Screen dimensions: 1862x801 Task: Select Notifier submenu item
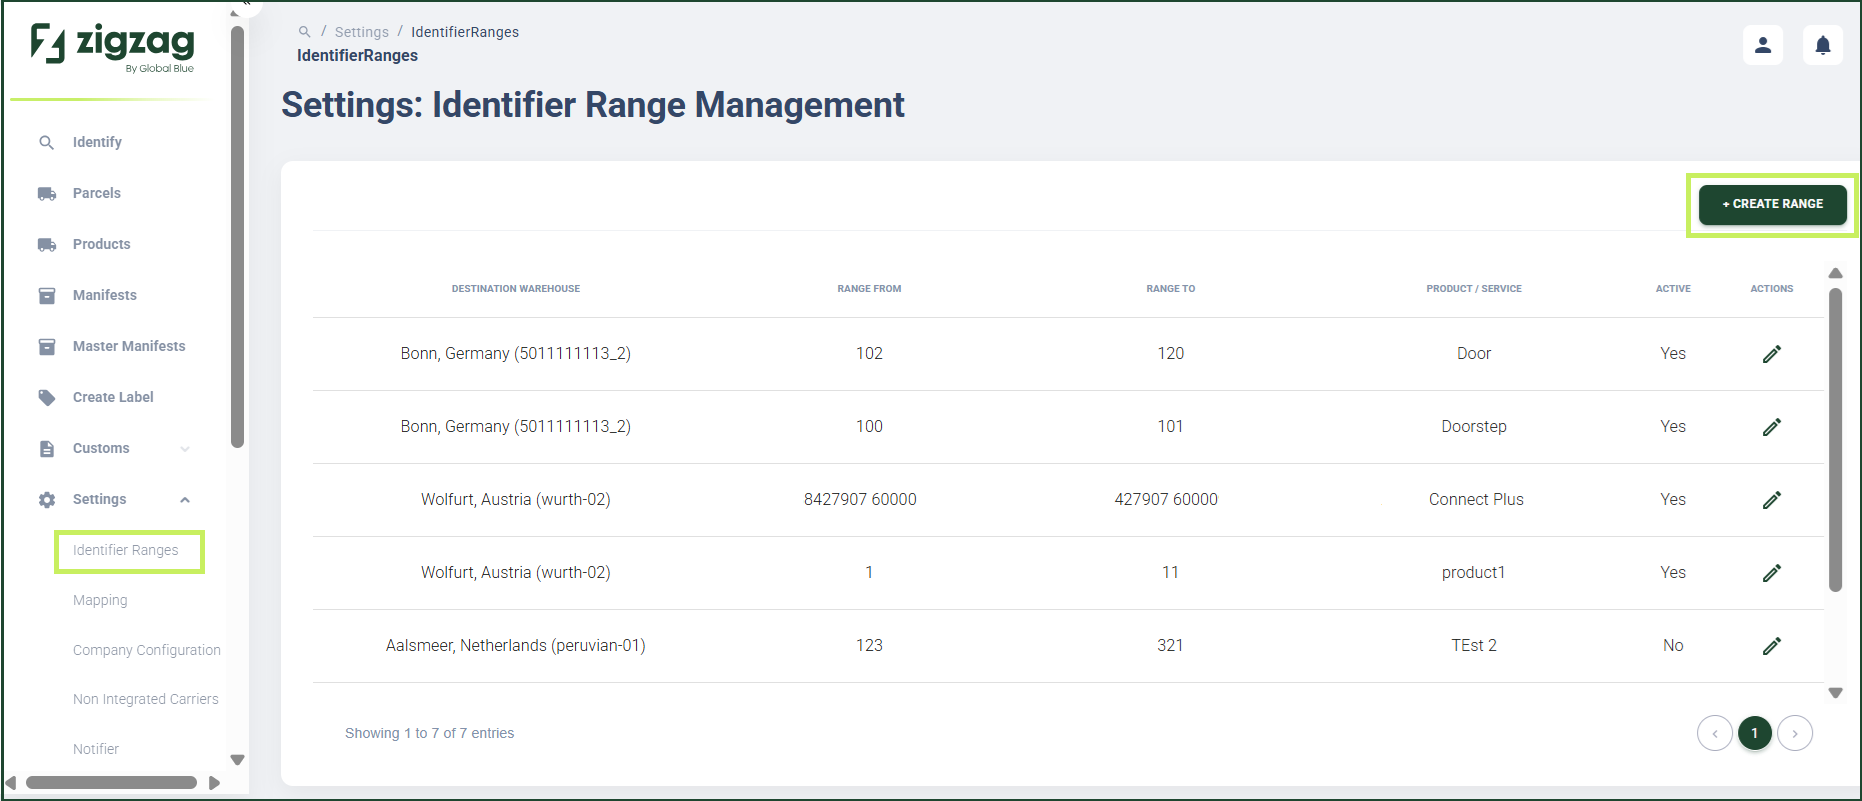coord(95,749)
